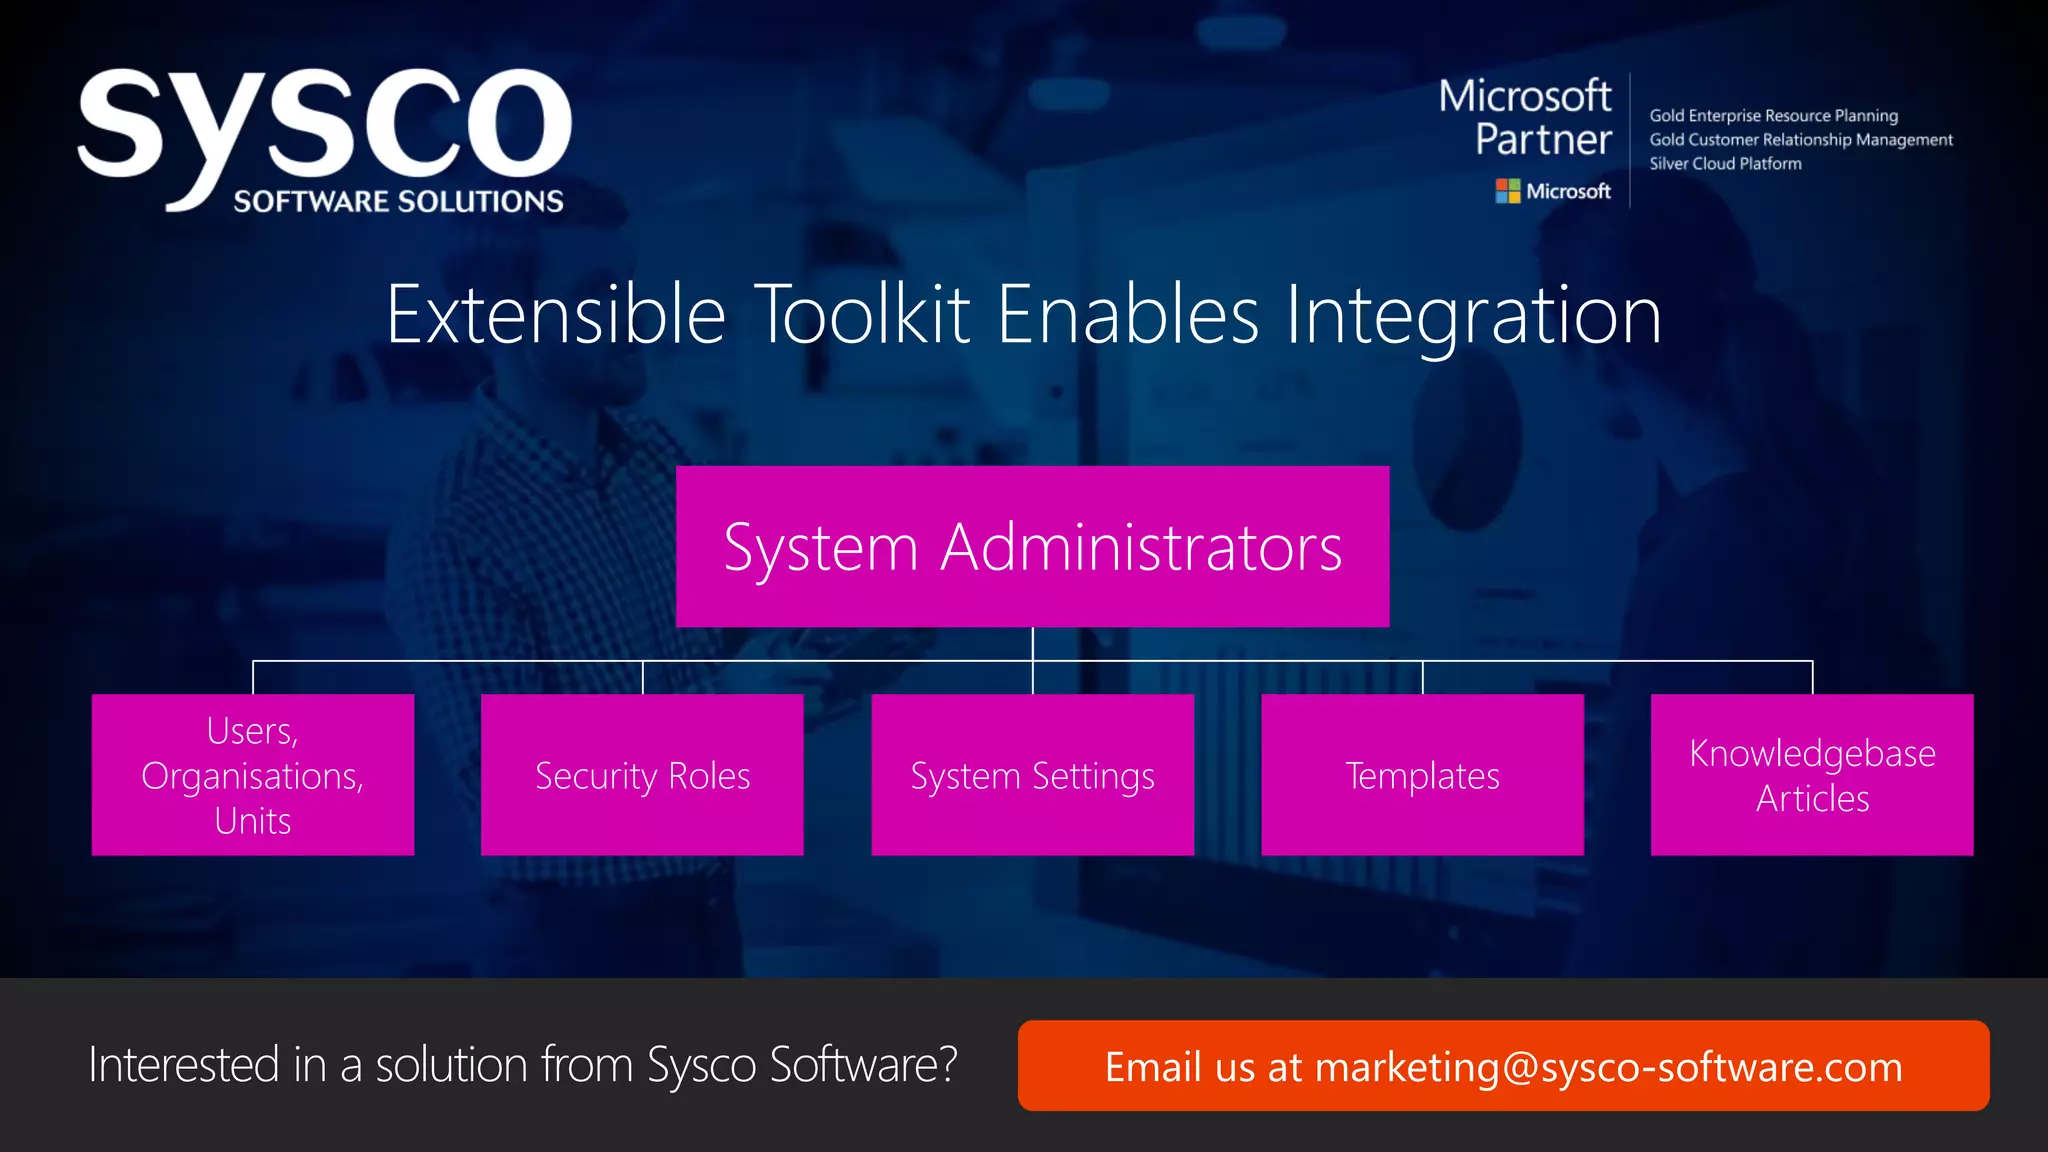Click the Extensible Toolkit Enables Integration heading
This screenshot has width=2048, height=1152.
coord(1024,316)
